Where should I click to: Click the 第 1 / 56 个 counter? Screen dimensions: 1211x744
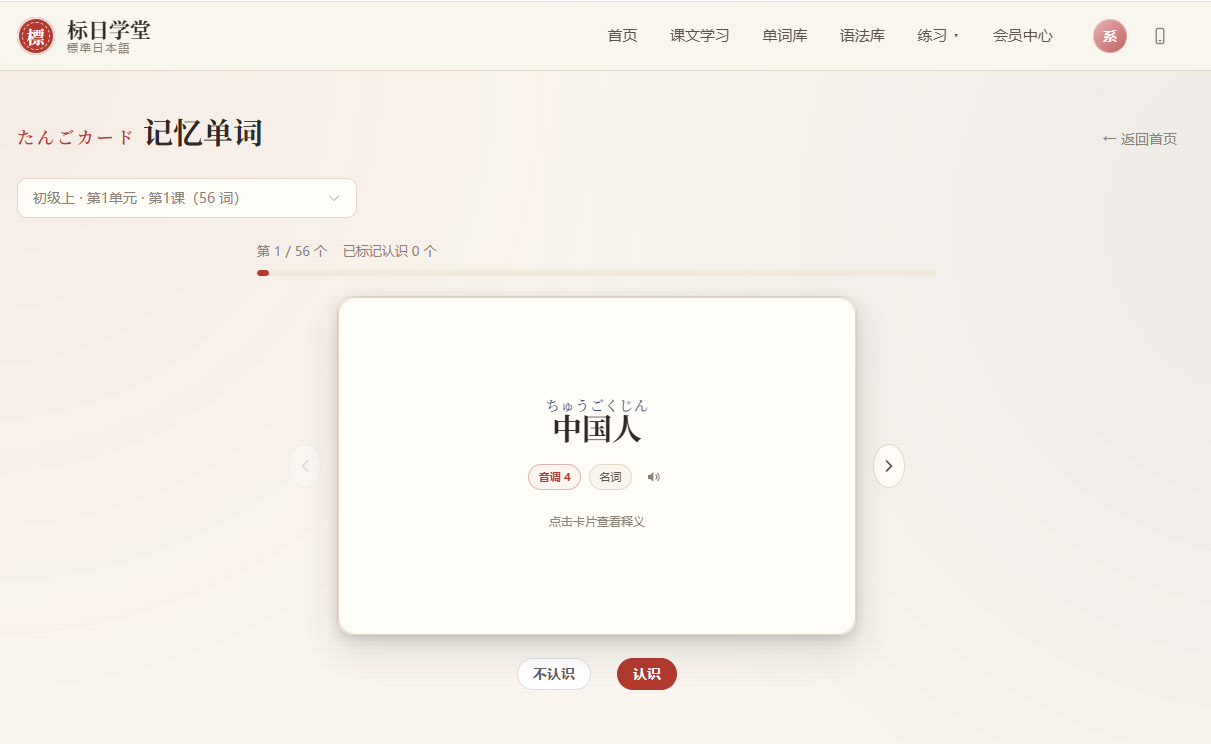pos(292,251)
